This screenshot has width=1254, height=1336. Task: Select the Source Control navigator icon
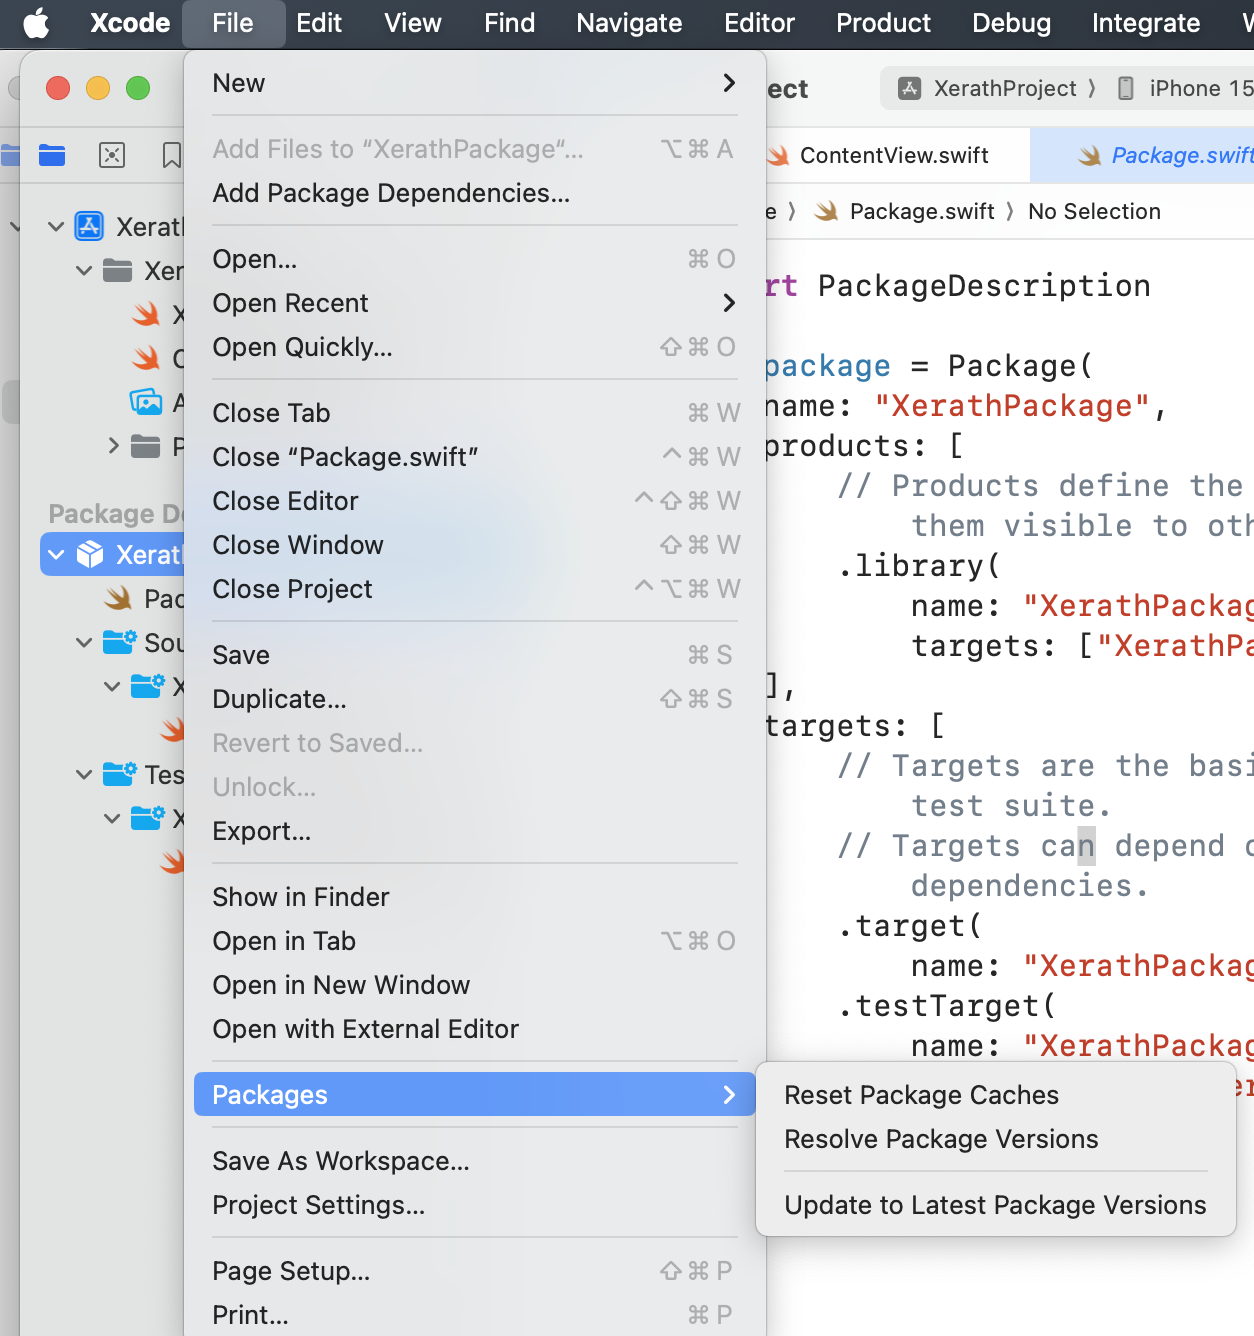click(112, 155)
